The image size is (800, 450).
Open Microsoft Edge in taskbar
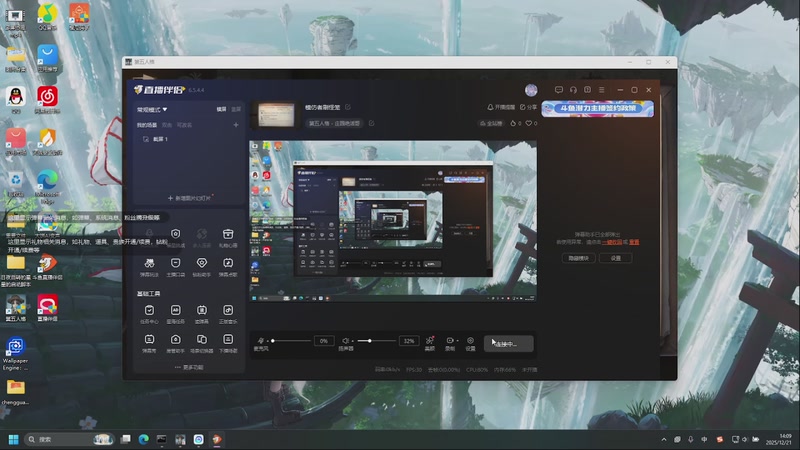pos(143,439)
